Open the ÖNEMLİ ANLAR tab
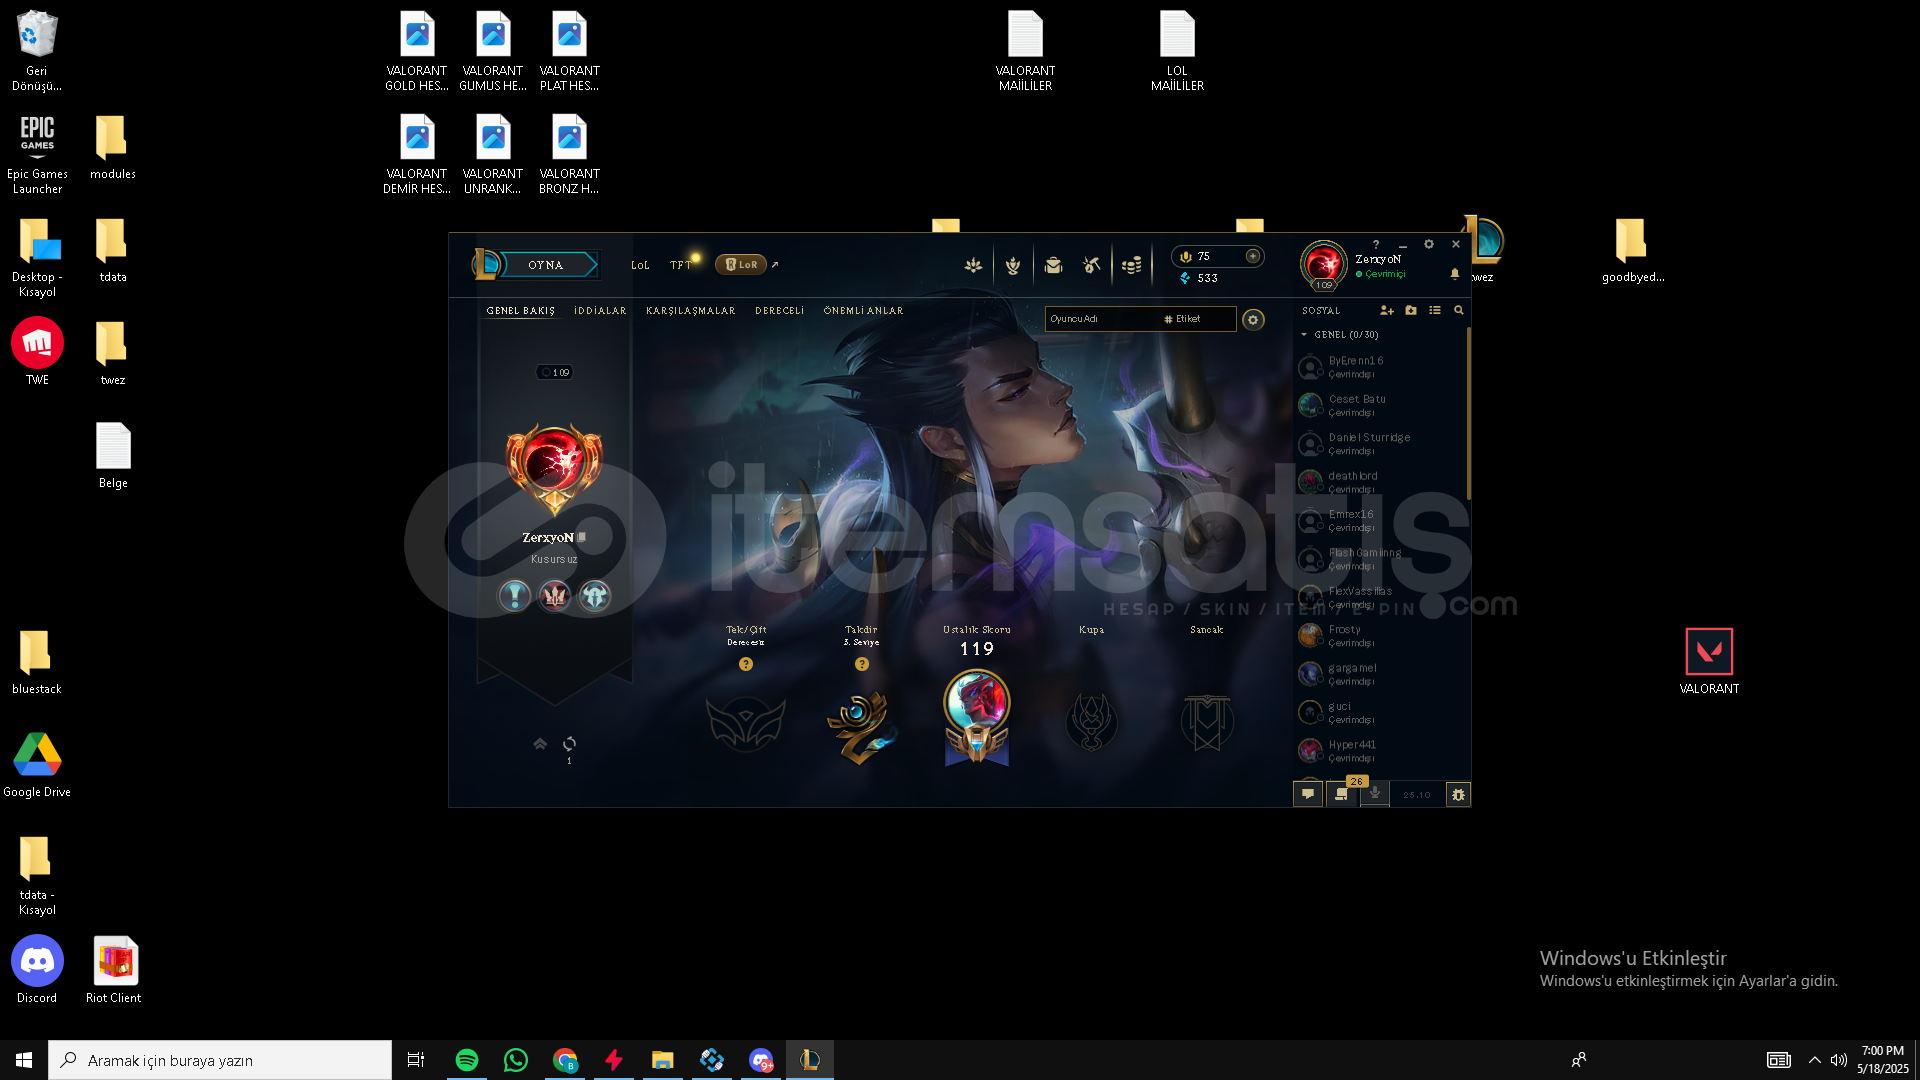 tap(863, 311)
